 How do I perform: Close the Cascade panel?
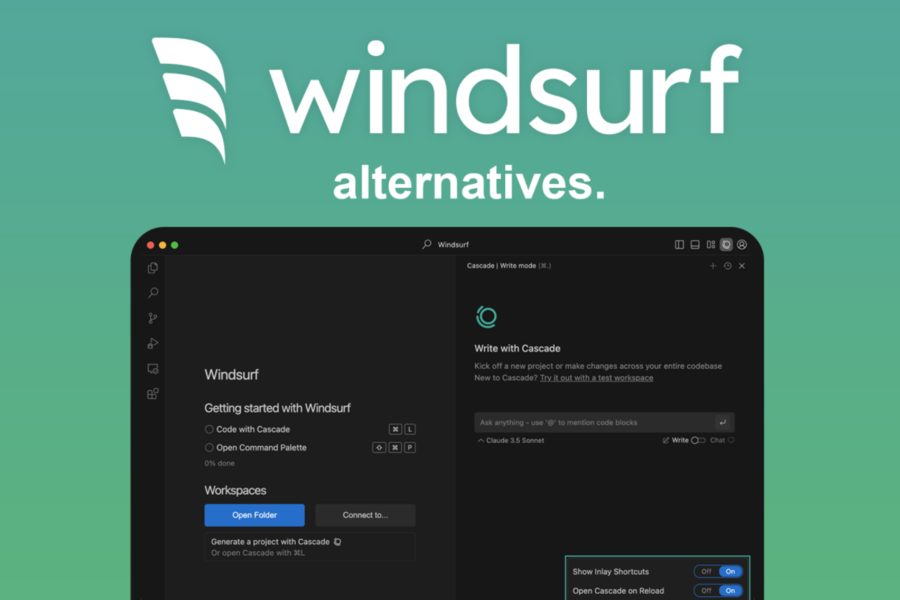coord(742,266)
